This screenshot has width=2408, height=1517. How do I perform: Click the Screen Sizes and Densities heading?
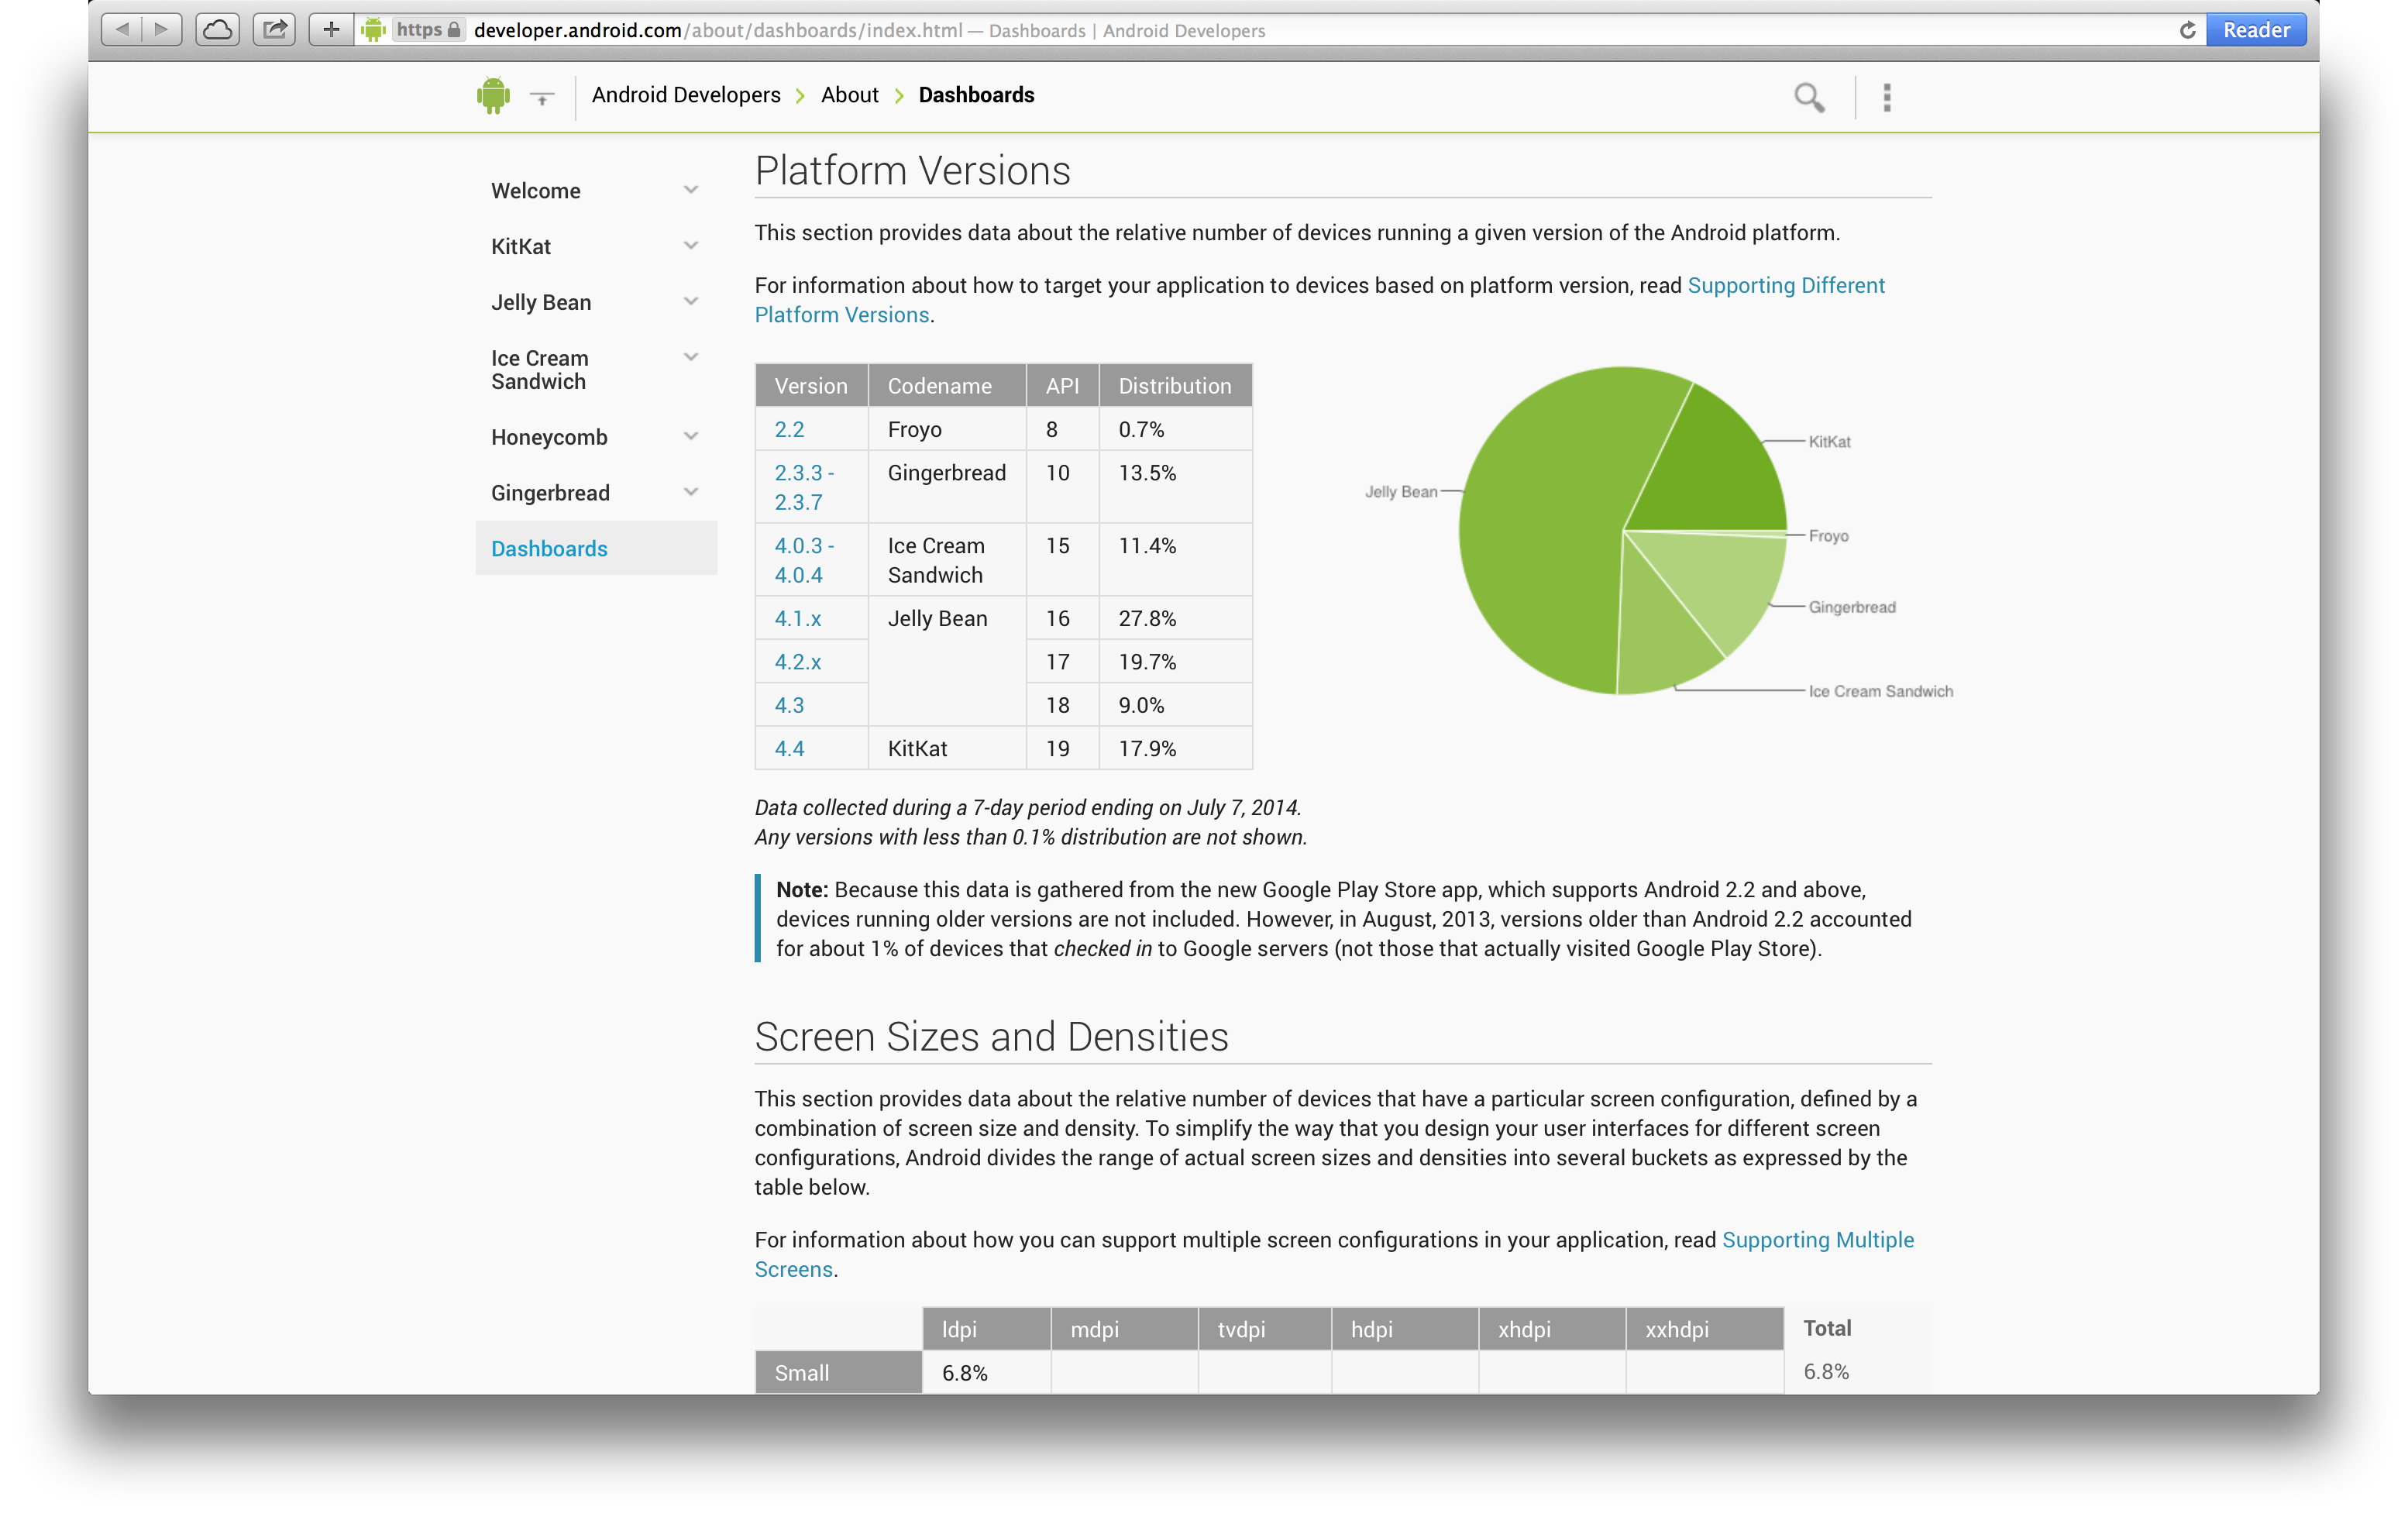(991, 1037)
